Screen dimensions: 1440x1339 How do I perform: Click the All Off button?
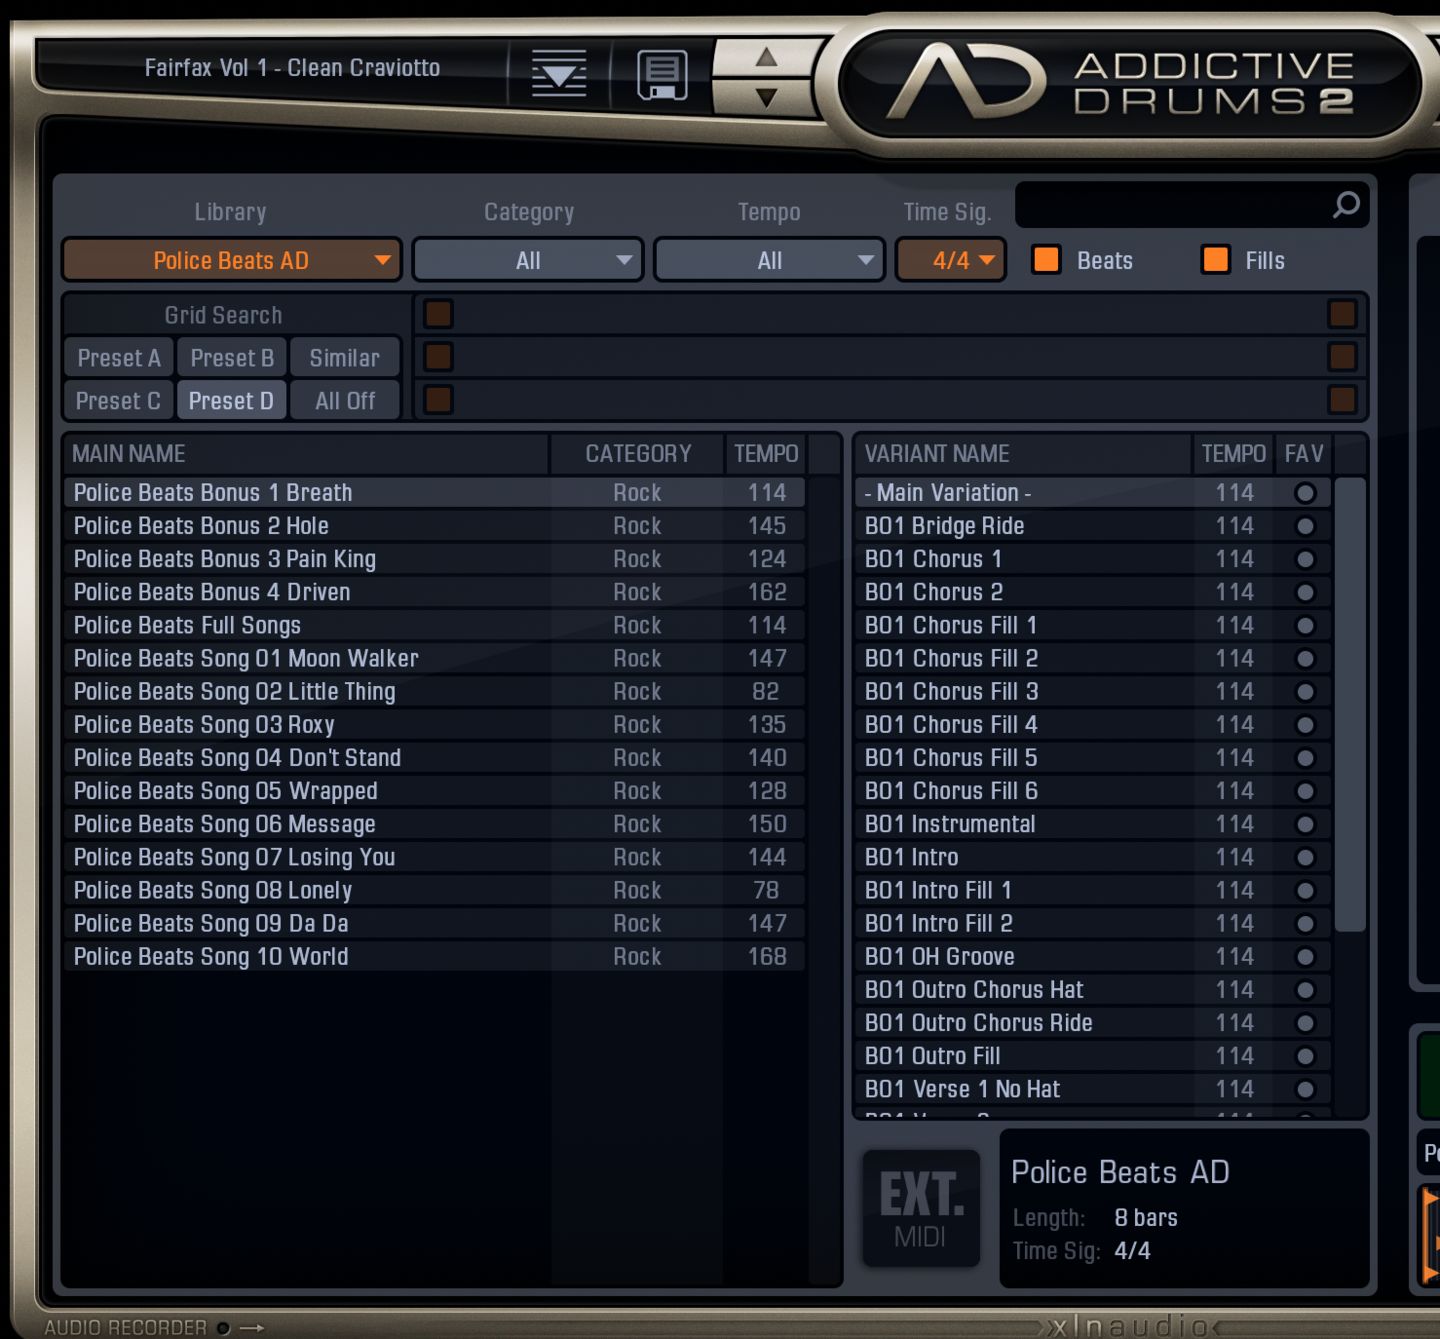[345, 401]
